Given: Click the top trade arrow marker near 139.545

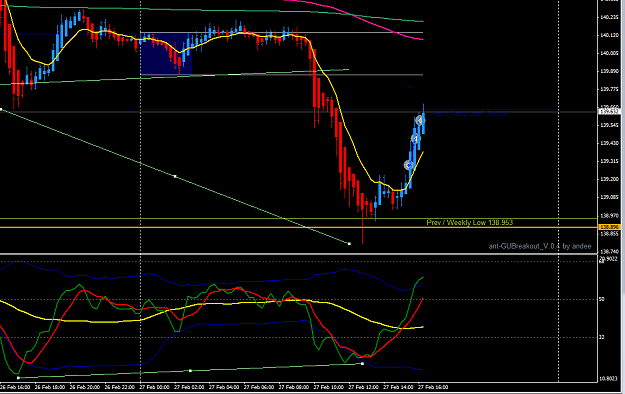Looking at the screenshot, I should [x=420, y=120].
